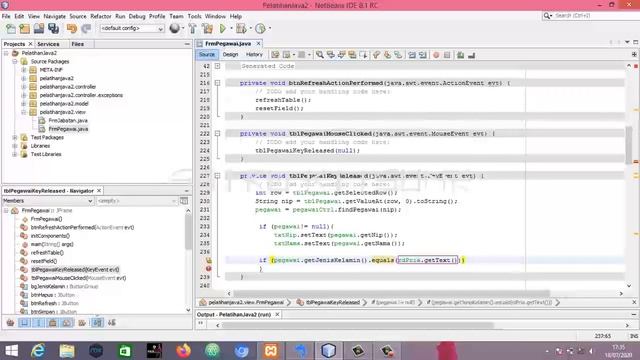This screenshot has width=640, height=360.
Task: Click the Find Selection magnifier icon
Action: click(x=320, y=55)
